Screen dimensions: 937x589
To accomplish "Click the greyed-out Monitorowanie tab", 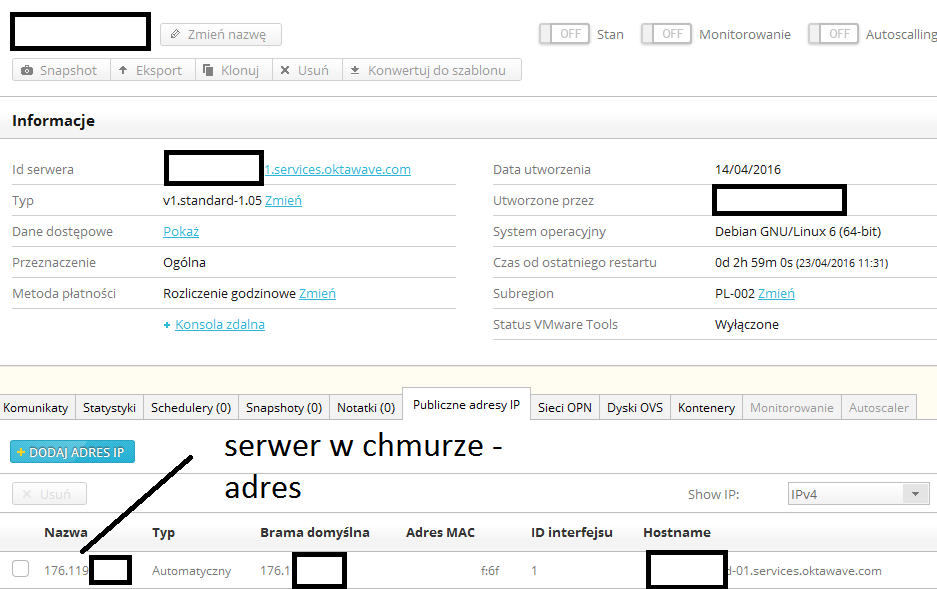I will (x=792, y=407).
